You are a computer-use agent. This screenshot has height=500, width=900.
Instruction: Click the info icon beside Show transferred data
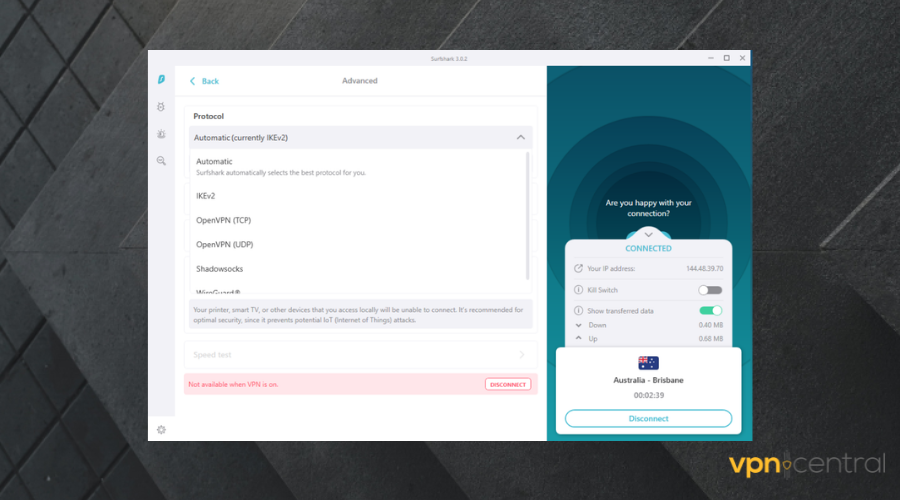pos(578,311)
